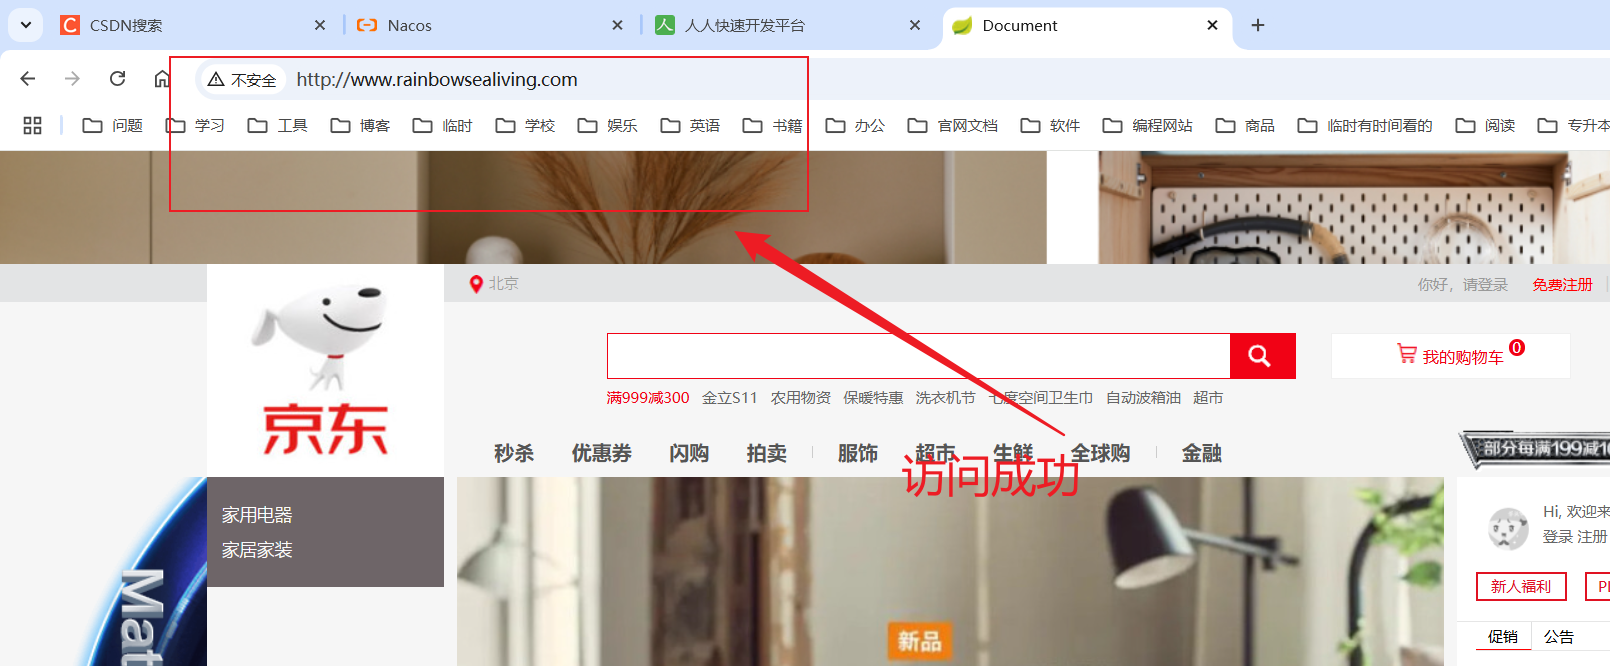The width and height of the screenshot is (1610, 666).
Task: Open the 工具 bookmark folder
Action: [277, 125]
